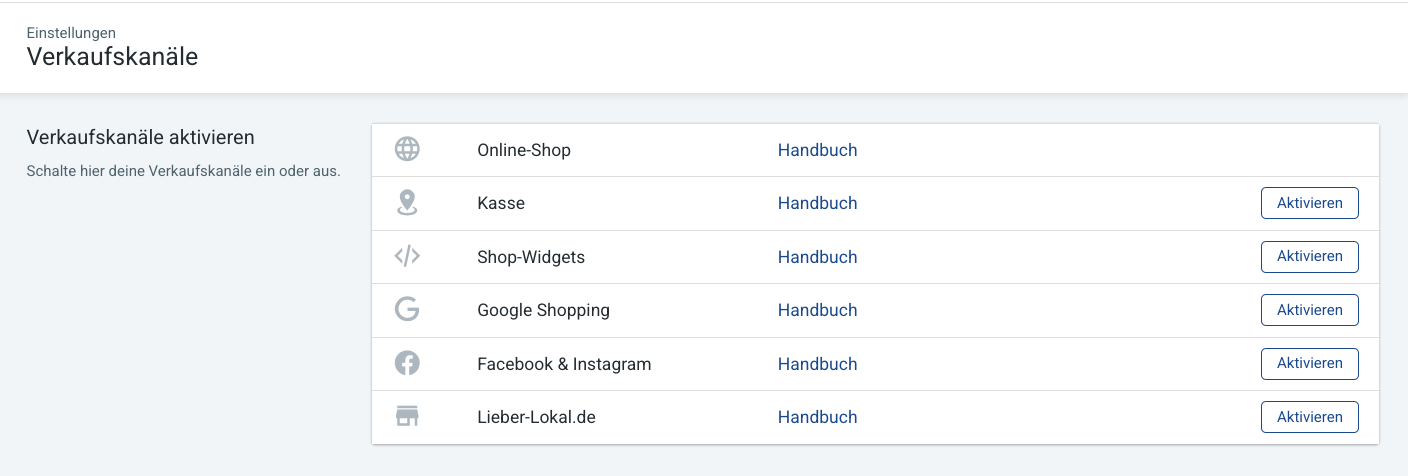Open Handbuch link for Kasse

(818, 203)
